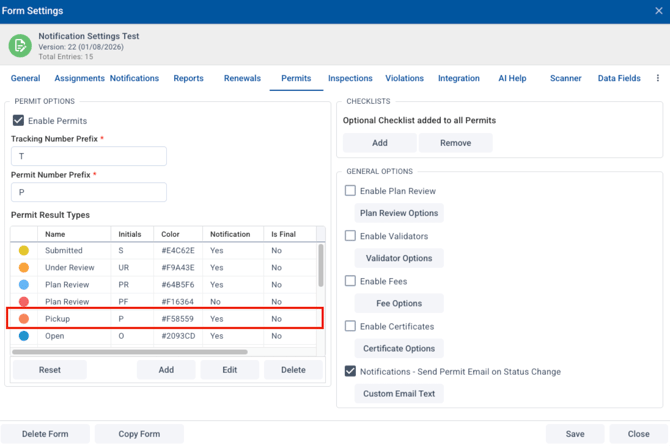Click the blue Open status color dot
670x446 pixels.
click(24, 336)
